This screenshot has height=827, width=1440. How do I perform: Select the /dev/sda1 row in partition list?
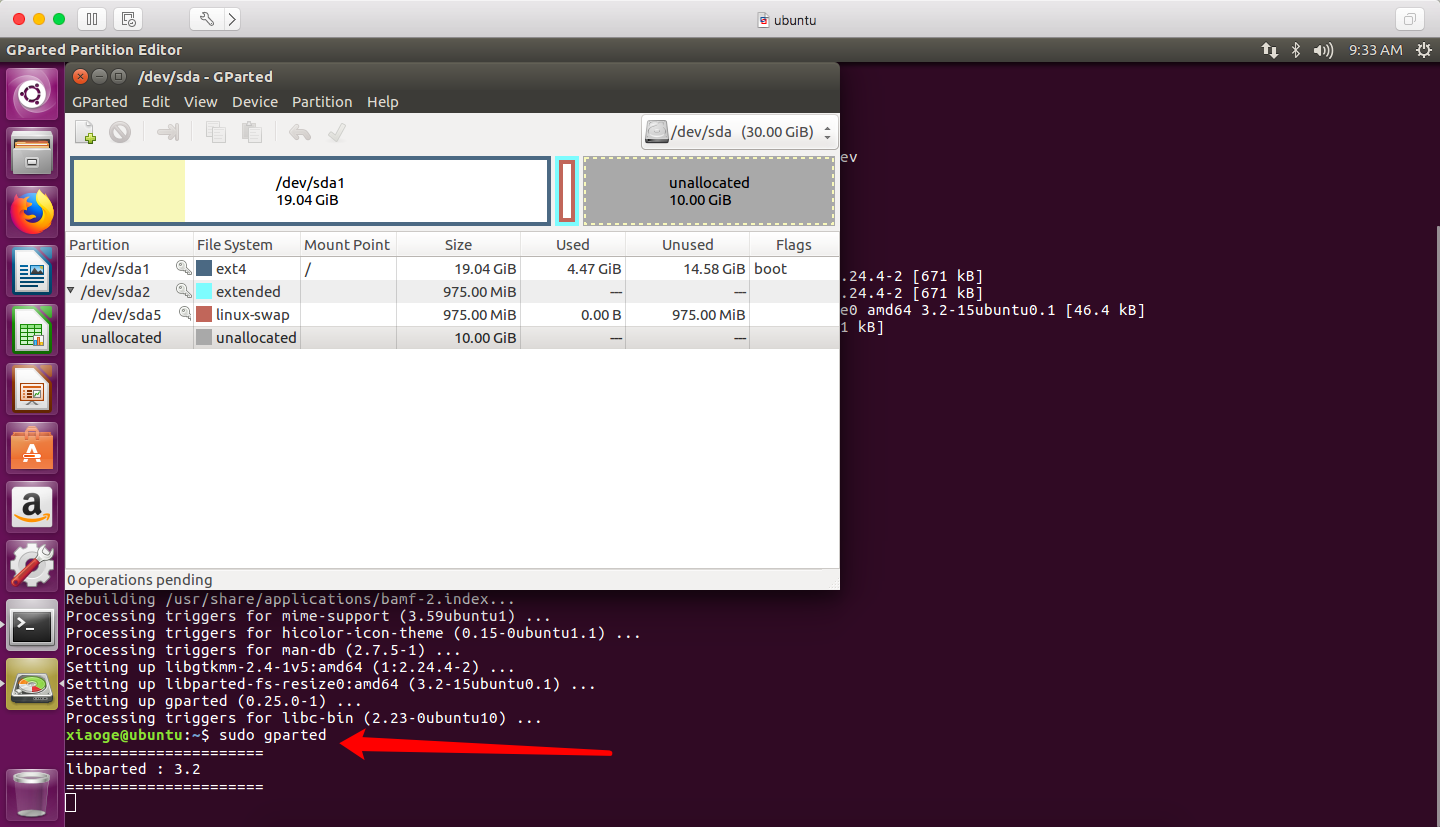coord(452,269)
